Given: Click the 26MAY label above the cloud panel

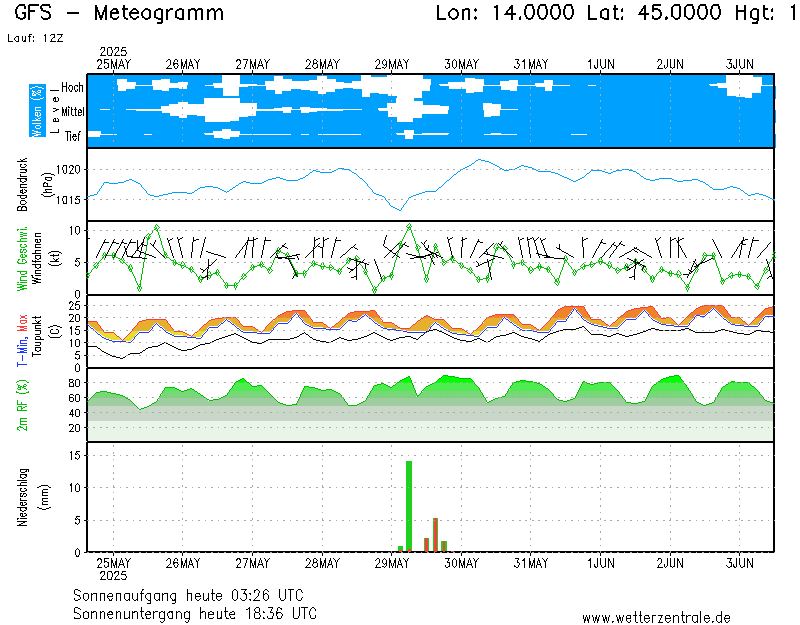Looking at the screenshot, I should (183, 65).
